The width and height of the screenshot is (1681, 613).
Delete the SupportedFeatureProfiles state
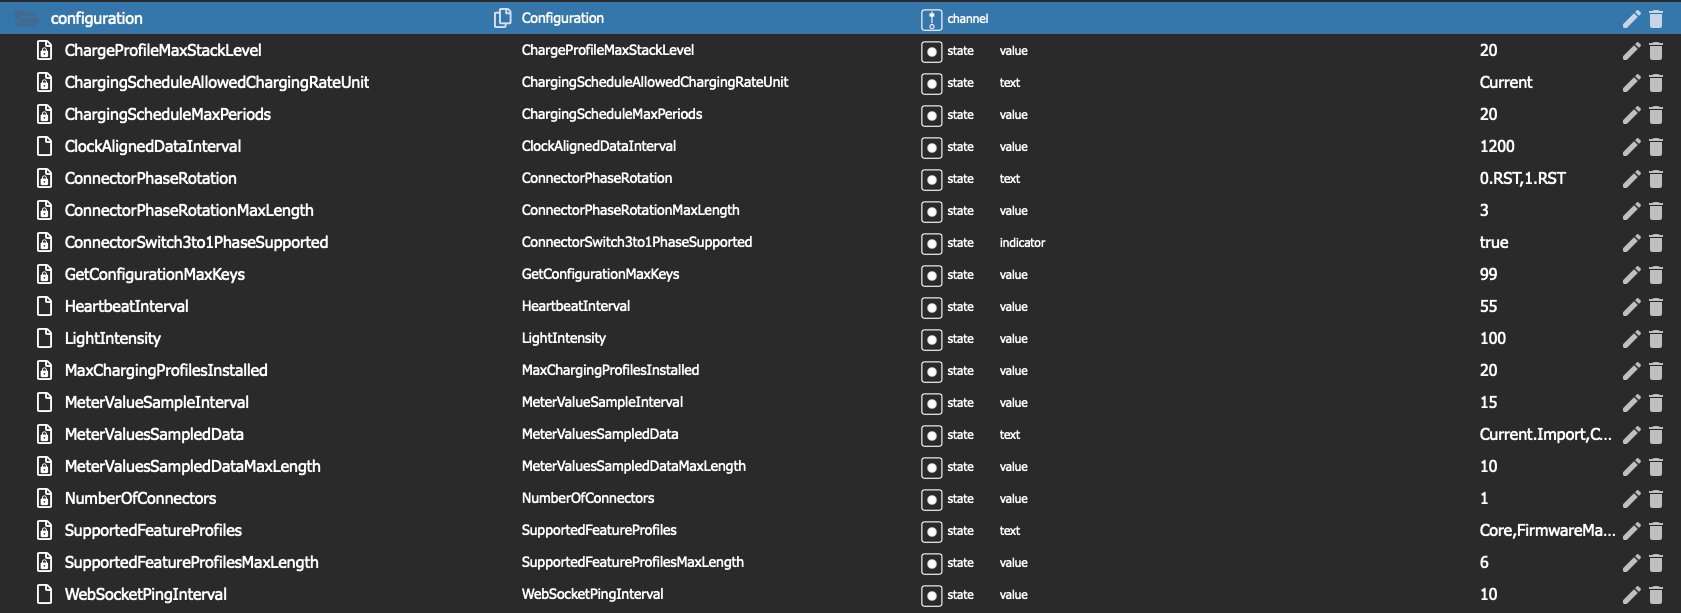tap(1656, 531)
